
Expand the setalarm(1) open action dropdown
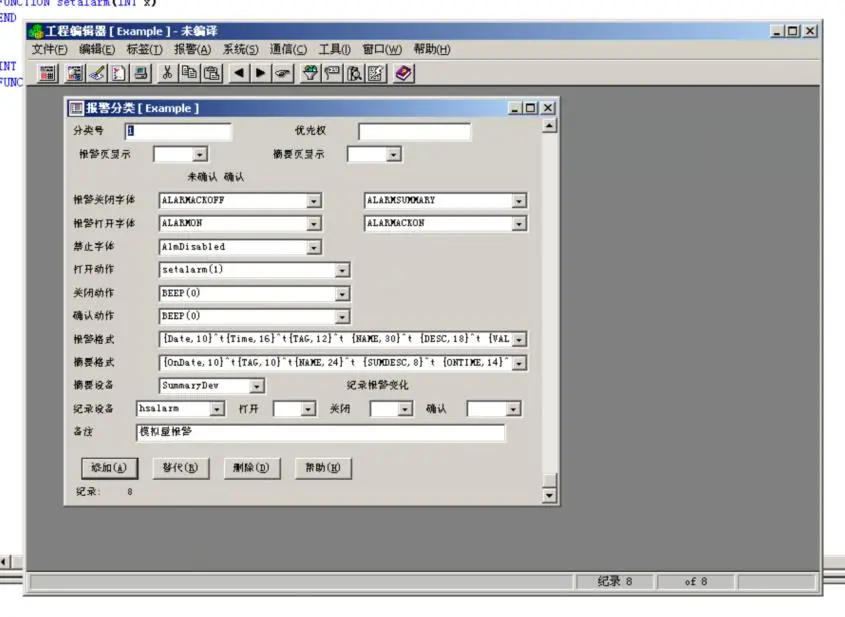point(342,270)
